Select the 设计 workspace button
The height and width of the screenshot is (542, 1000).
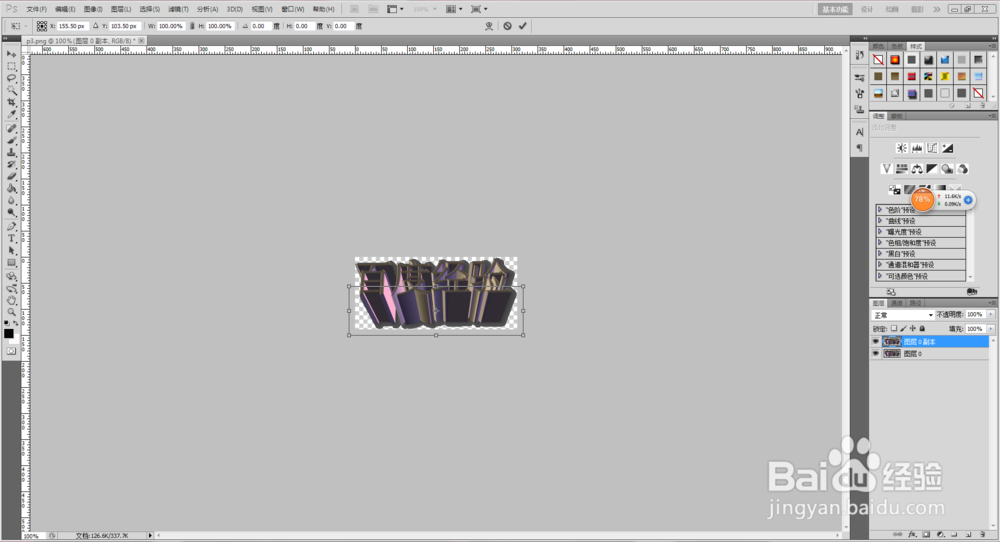[x=867, y=9]
